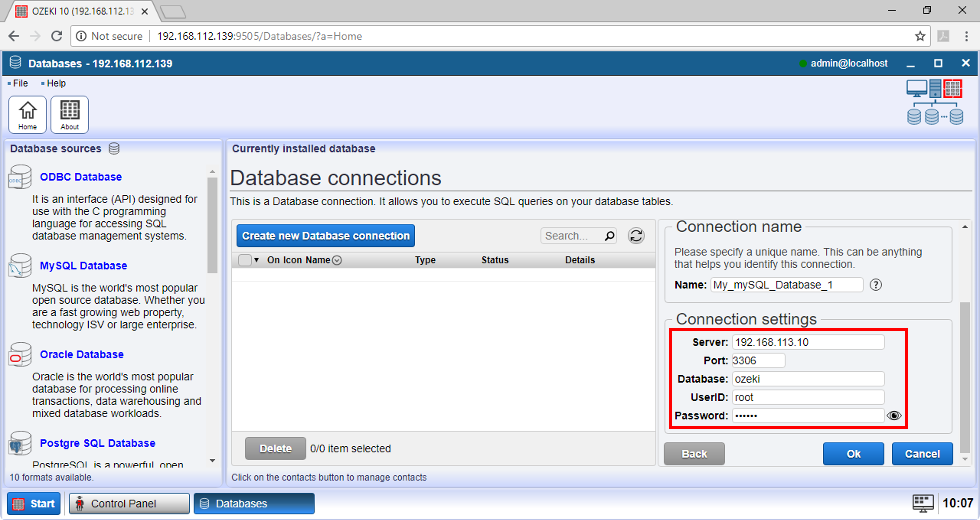The height and width of the screenshot is (520, 980).
Task: Show password with the eye icon
Action: pyautogui.click(x=894, y=415)
